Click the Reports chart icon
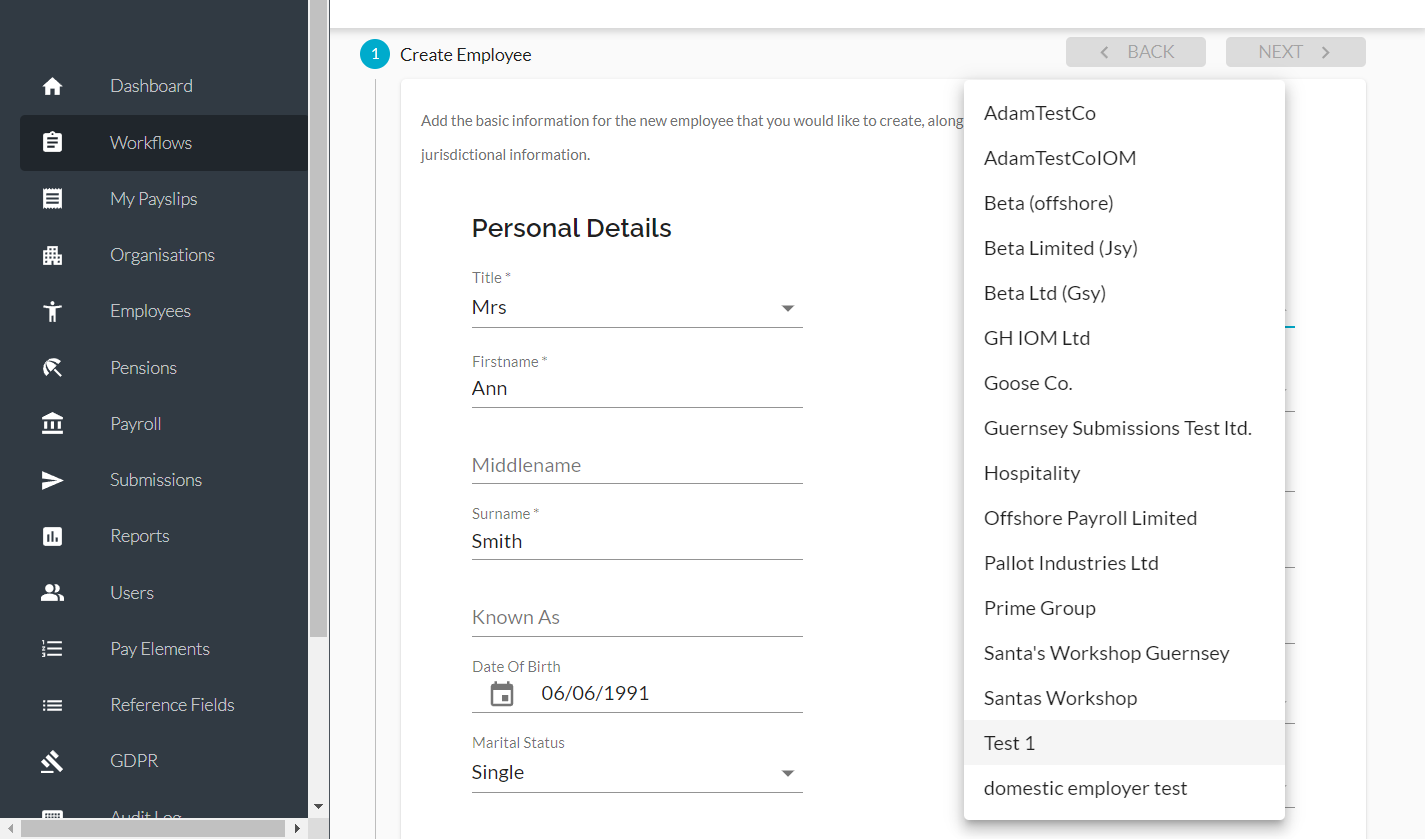The width and height of the screenshot is (1425, 839). click(x=53, y=536)
